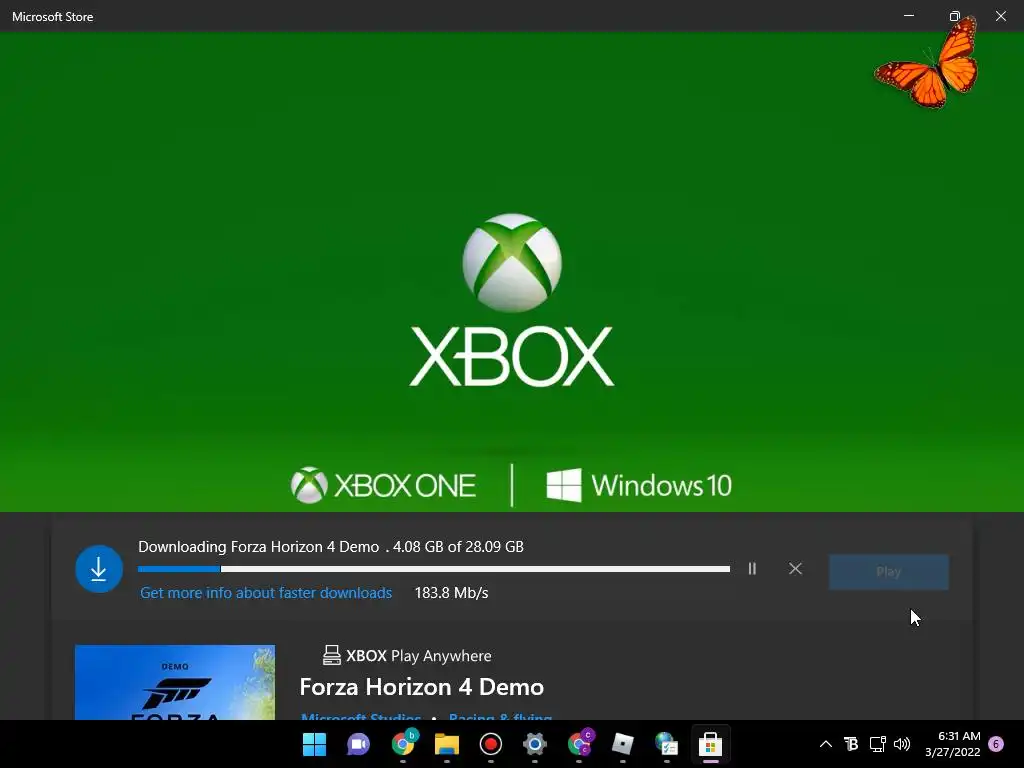This screenshot has height=768, width=1024.
Task: Open 'Get more info about faster downloads' link
Action: [266, 593]
